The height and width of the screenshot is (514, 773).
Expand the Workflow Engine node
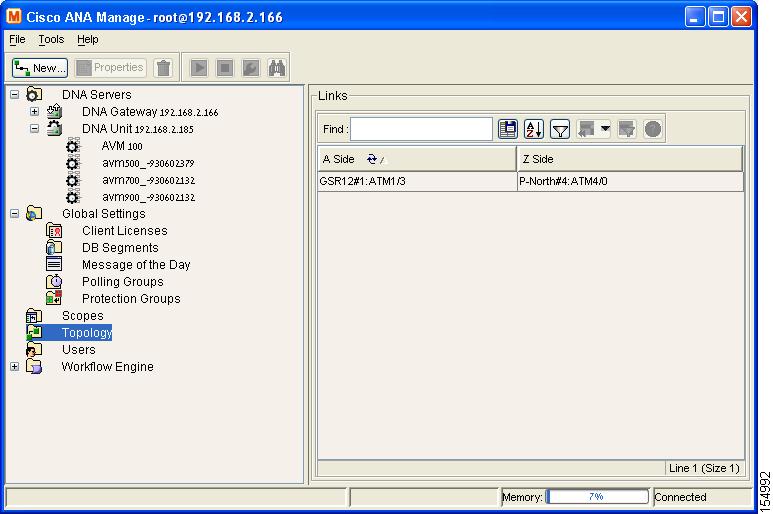coord(15,367)
